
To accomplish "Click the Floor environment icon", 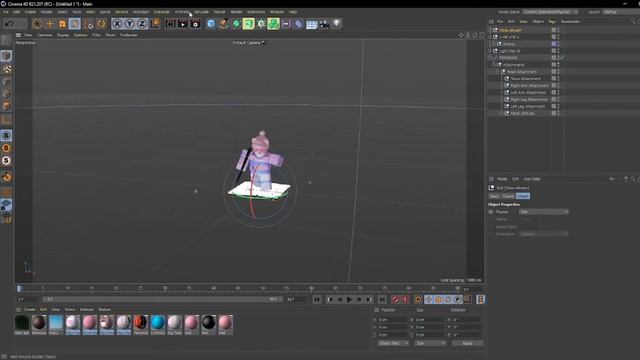I will (311, 24).
